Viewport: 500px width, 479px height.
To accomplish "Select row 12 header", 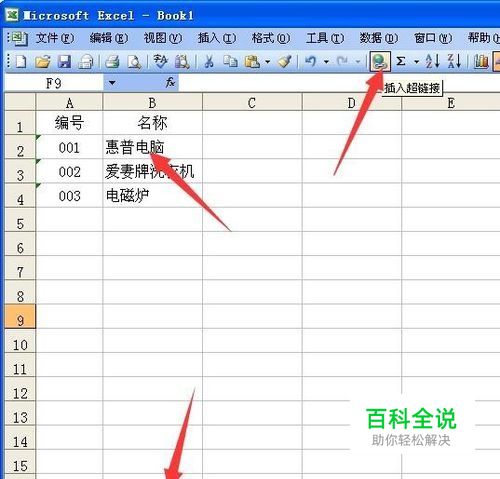I will pyautogui.click(x=20, y=389).
